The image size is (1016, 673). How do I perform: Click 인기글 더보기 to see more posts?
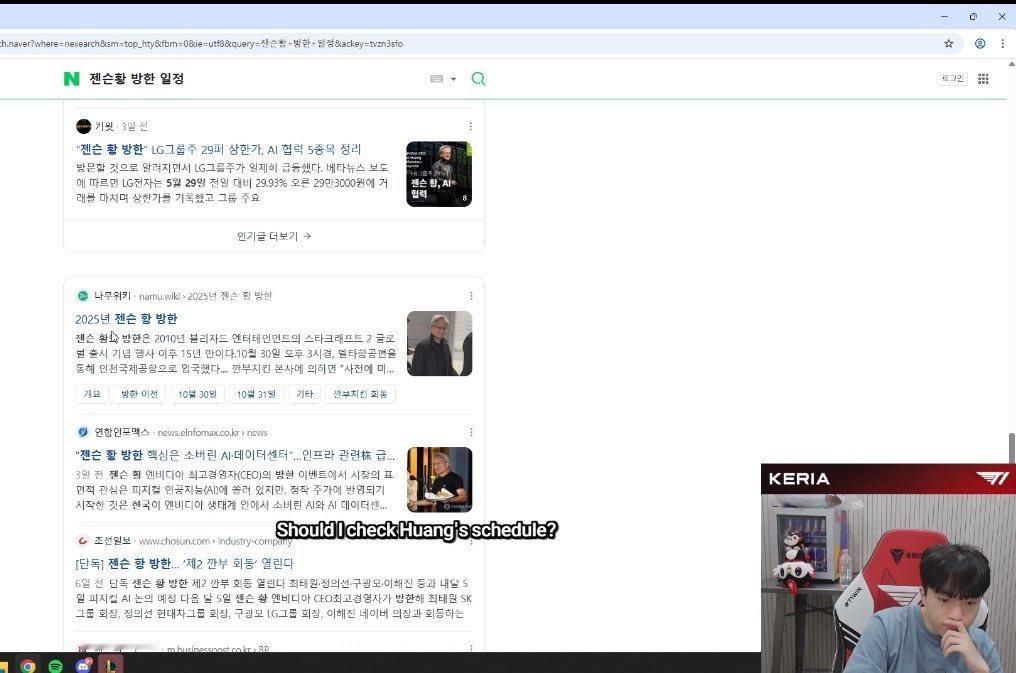click(273, 236)
